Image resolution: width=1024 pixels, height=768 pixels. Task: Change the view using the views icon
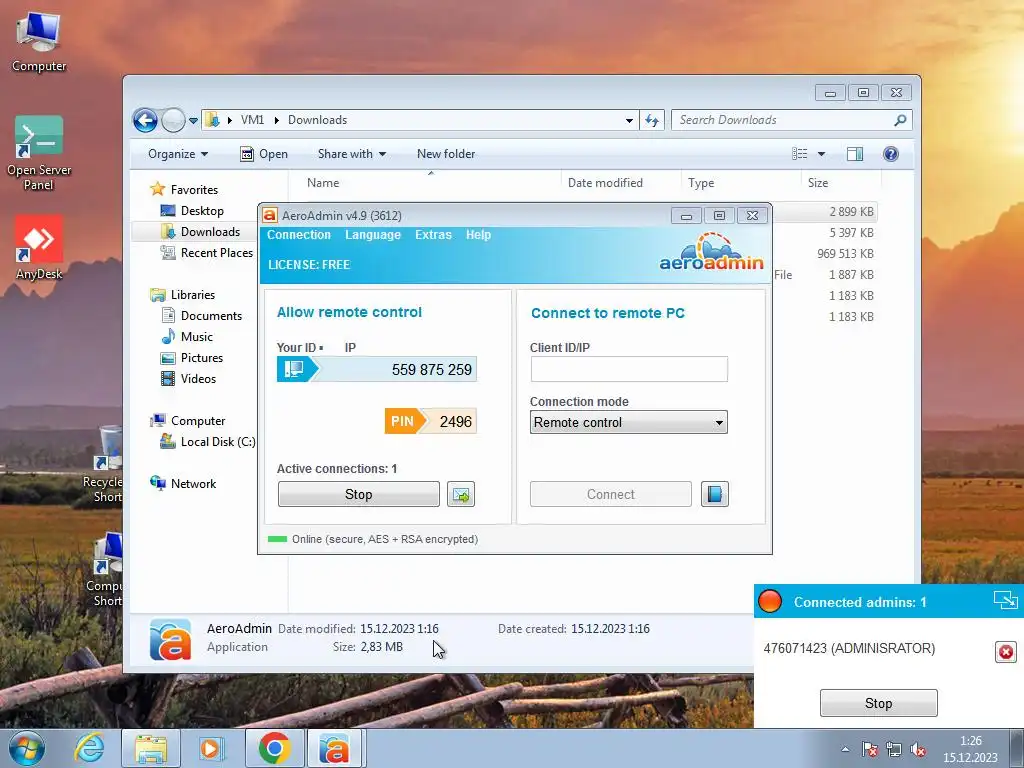[x=799, y=154]
